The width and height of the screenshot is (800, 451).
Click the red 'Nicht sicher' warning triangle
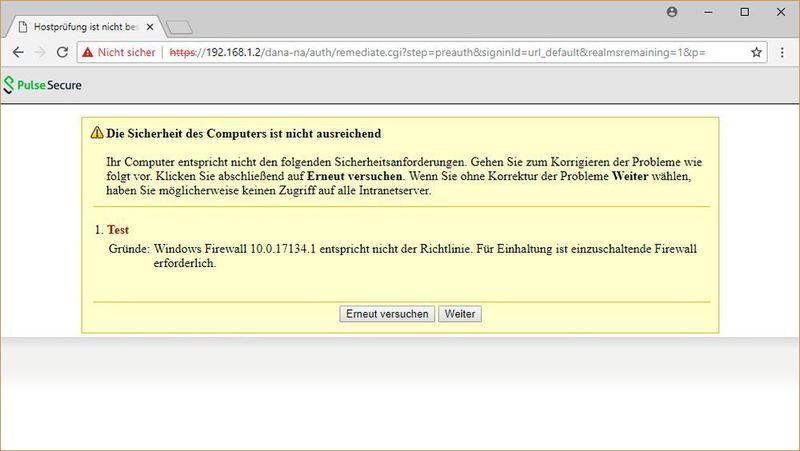click(x=88, y=52)
